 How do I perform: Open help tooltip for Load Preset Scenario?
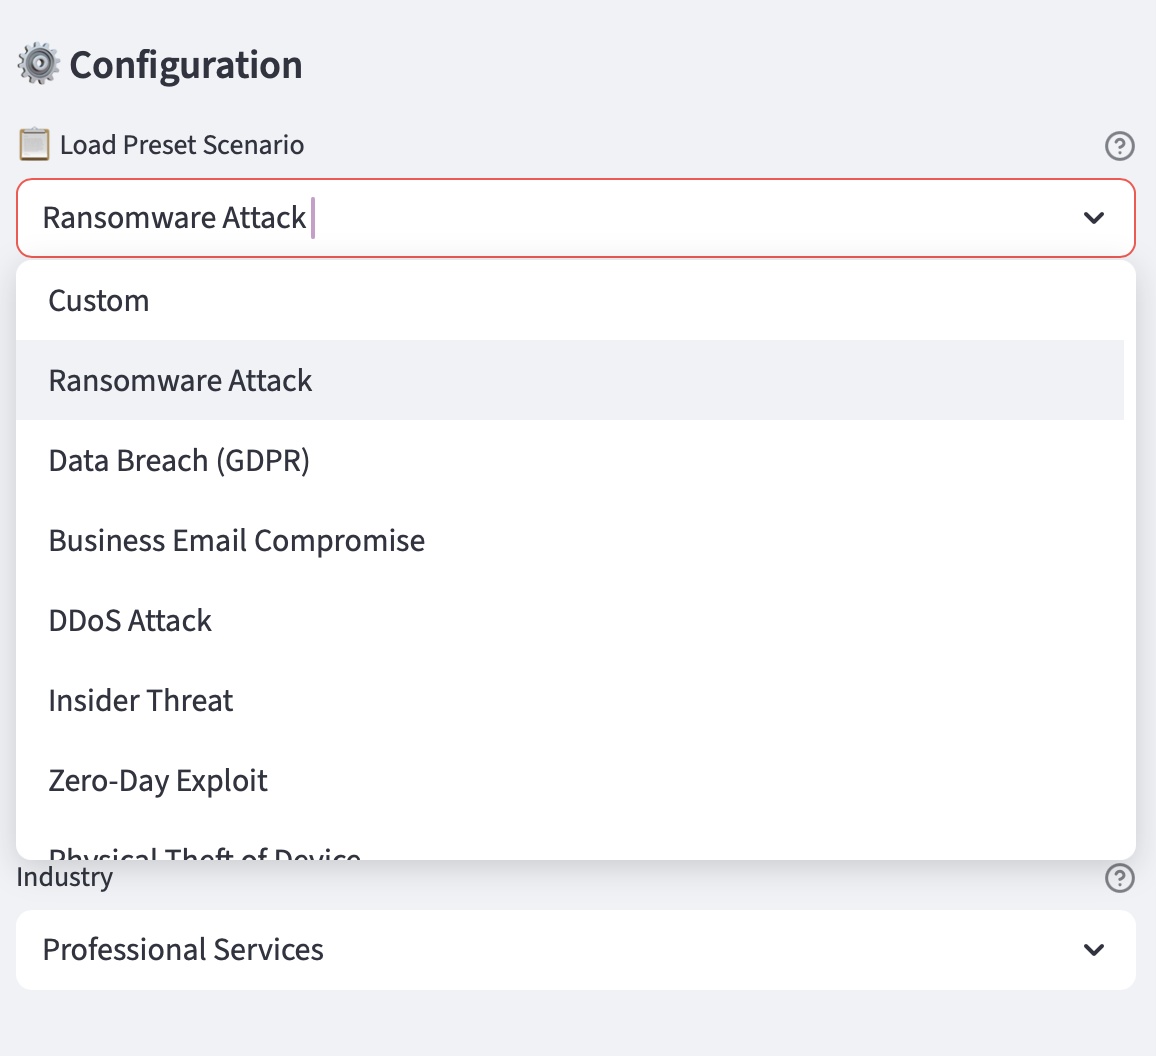[x=1119, y=146]
